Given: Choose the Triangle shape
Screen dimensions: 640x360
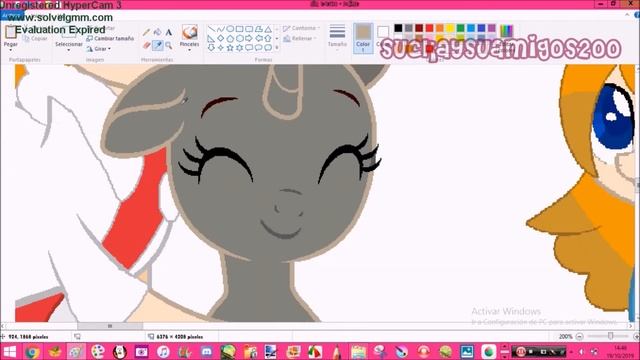Looking at the screenshot, I should point(268,29).
